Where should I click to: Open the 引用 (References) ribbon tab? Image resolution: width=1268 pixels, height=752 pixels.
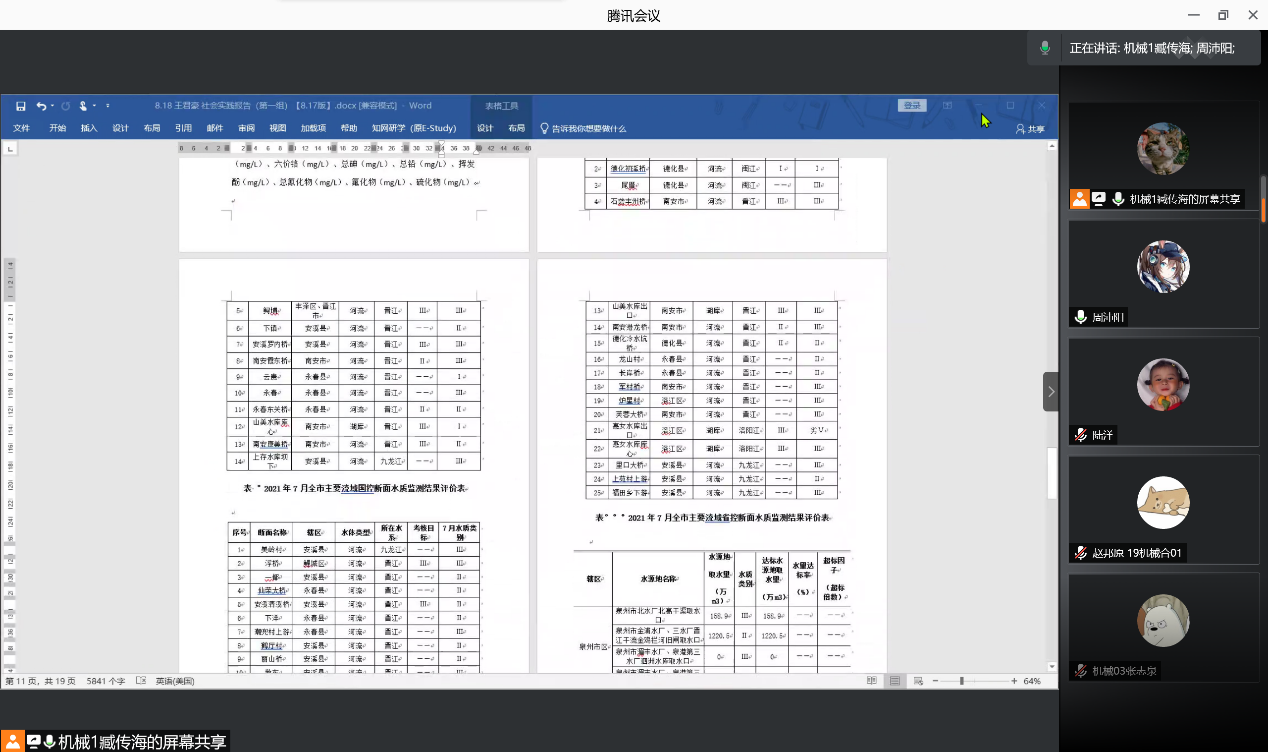click(x=183, y=128)
